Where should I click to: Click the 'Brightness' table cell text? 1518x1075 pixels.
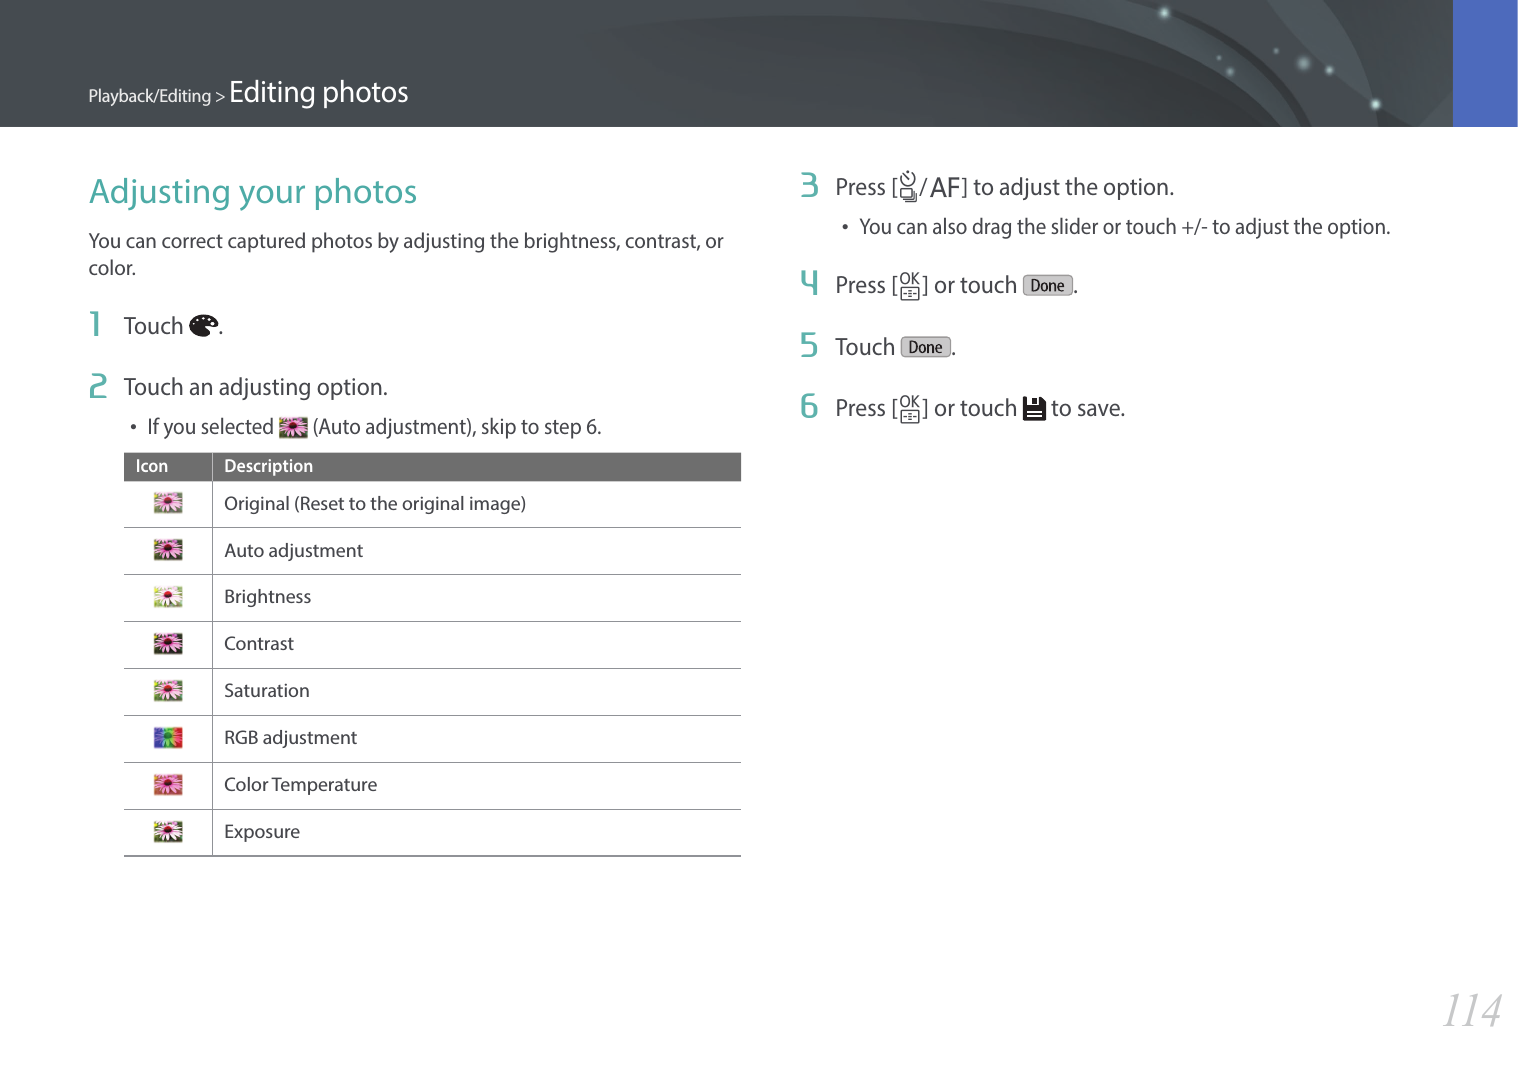point(268,597)
